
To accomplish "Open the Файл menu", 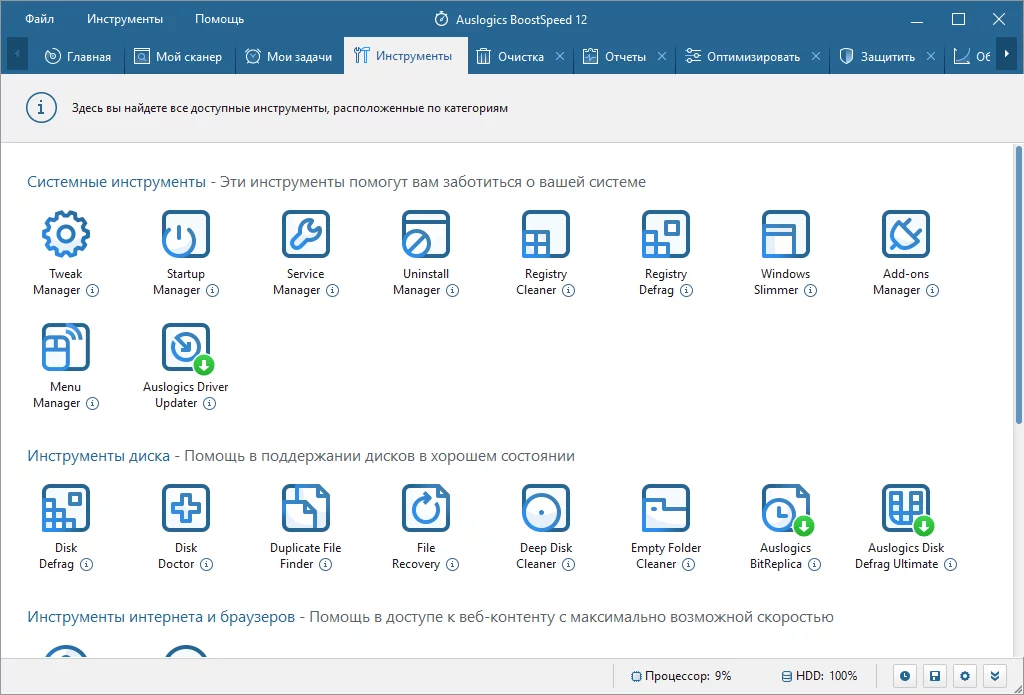I will click(40, 19).
